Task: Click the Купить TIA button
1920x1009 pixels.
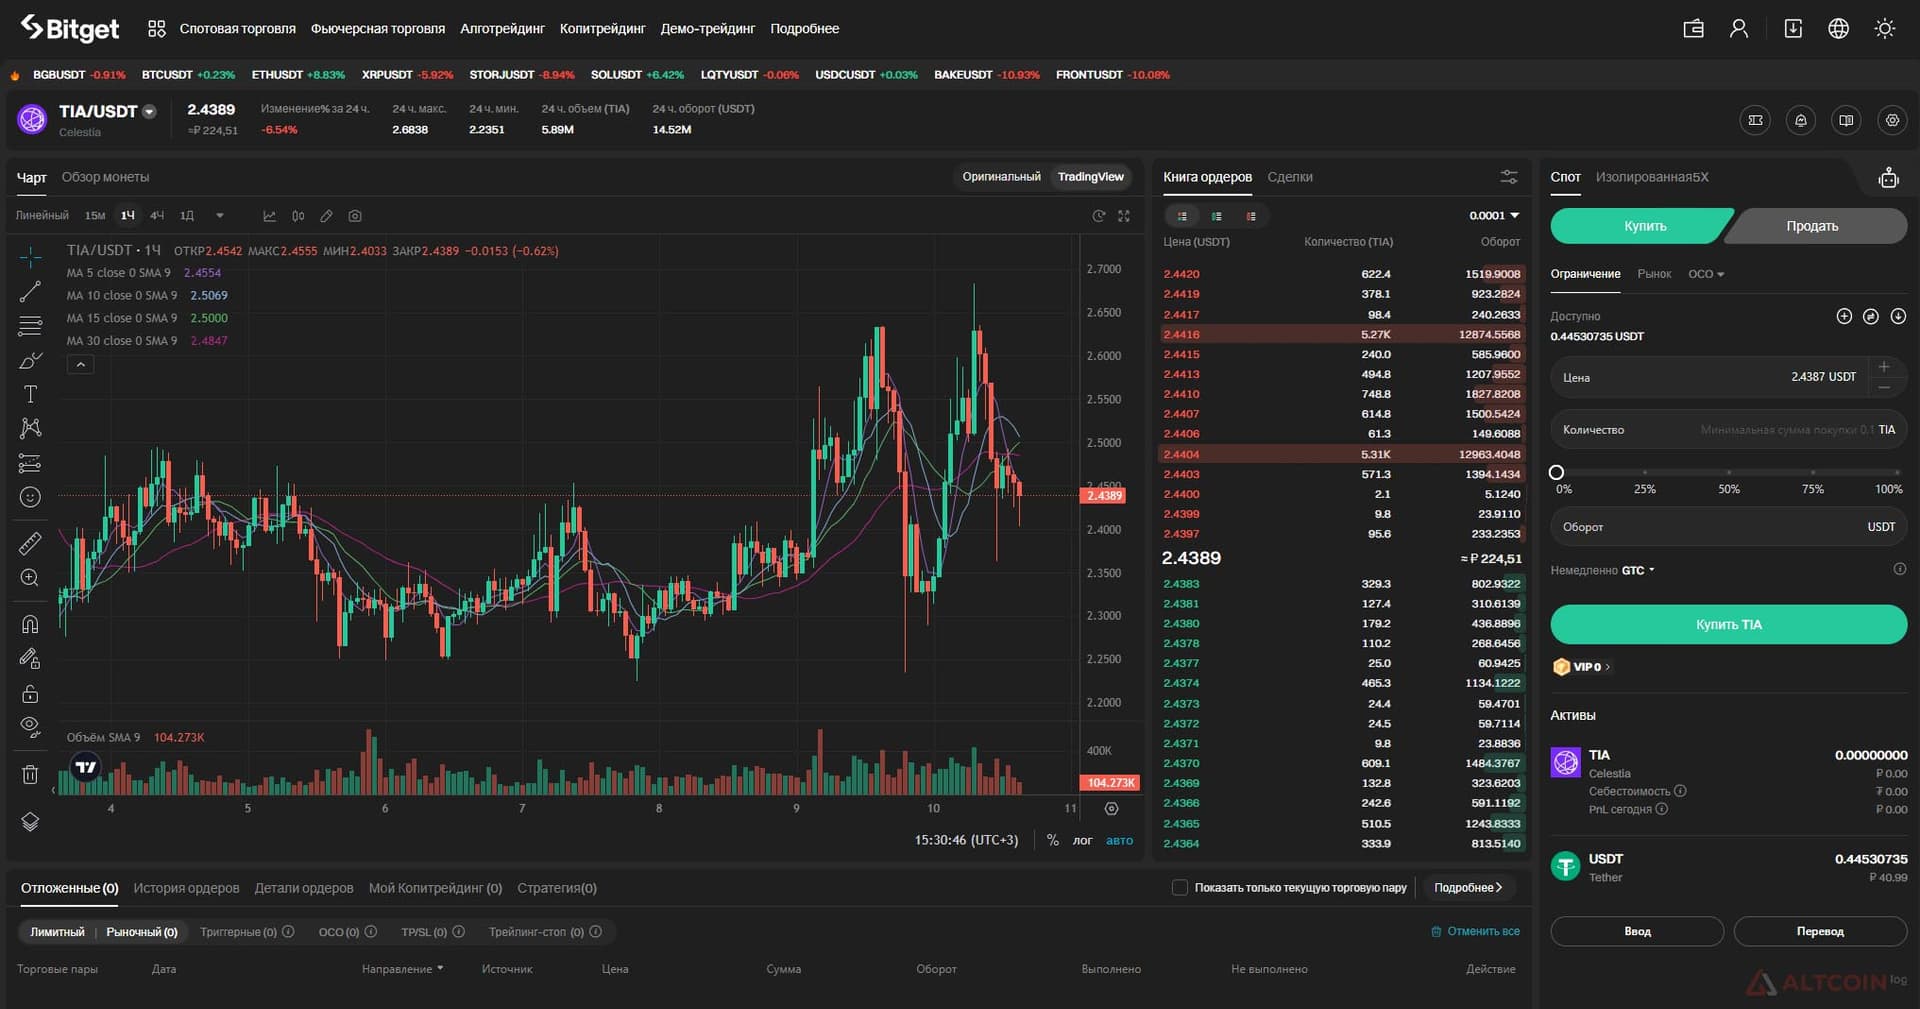Action: 1728,624
